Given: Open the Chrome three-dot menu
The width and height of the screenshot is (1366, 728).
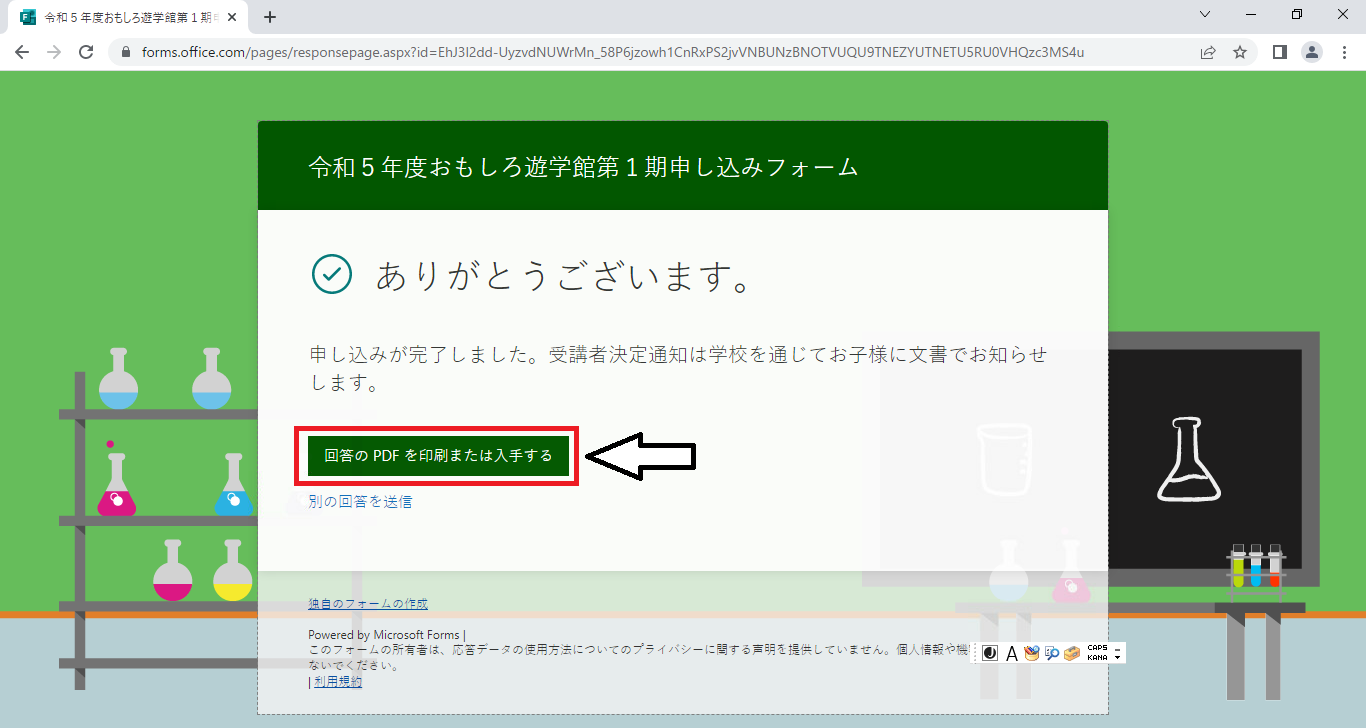Looking at the screenshot, I should pos(1344,52).
